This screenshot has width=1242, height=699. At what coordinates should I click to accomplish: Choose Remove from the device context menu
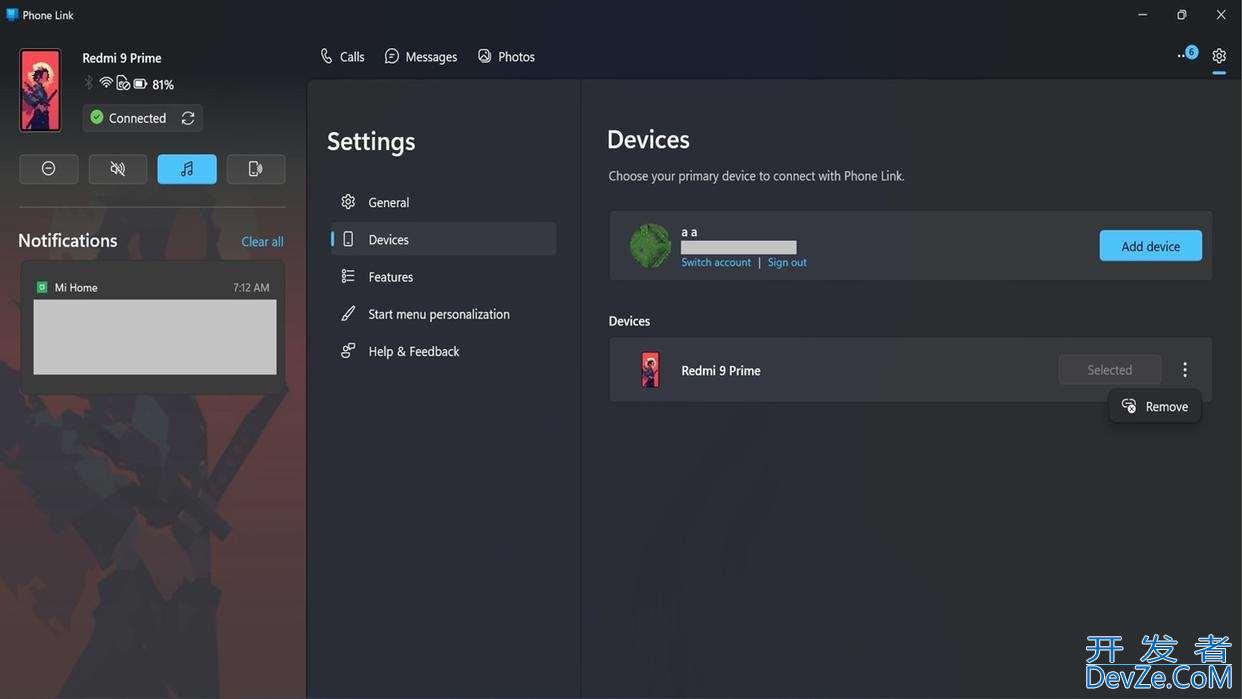1155,406
